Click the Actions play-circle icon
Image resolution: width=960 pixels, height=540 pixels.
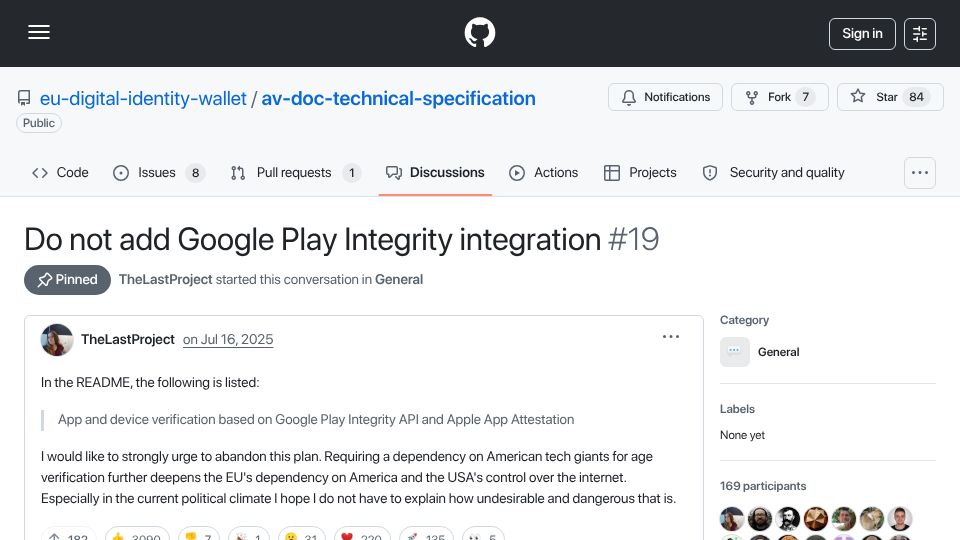tap(517, 173)
